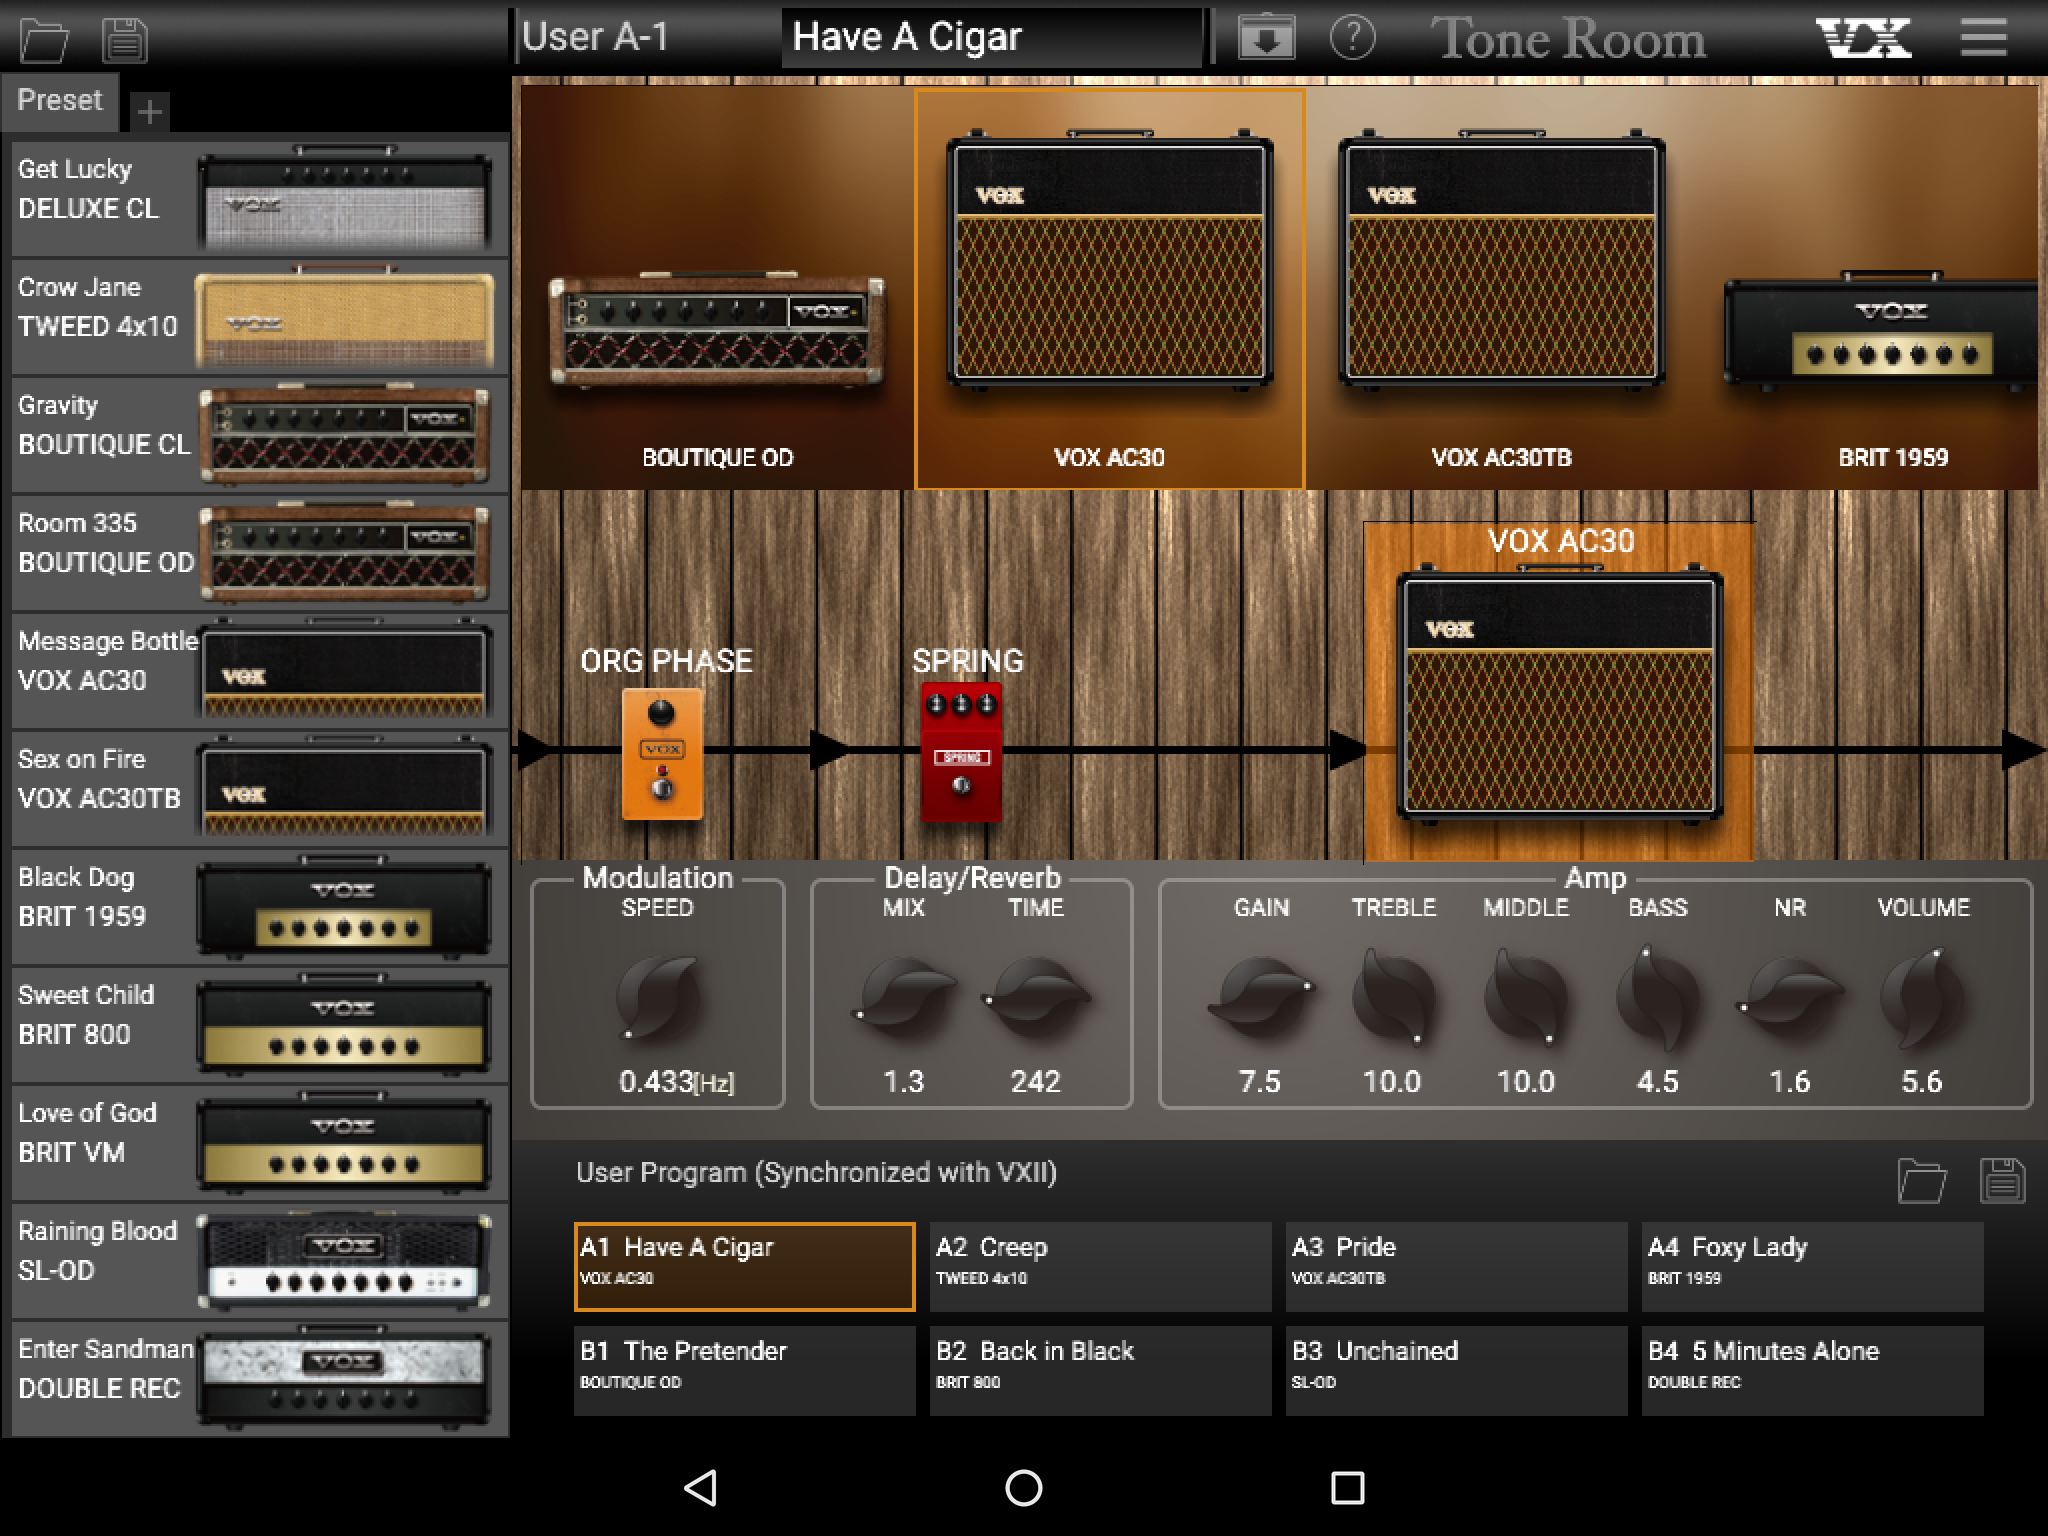Click the write-to-amp download icon
Image resolution: width=2048 pixels, height=1536 pixels.
point(1266,38)
